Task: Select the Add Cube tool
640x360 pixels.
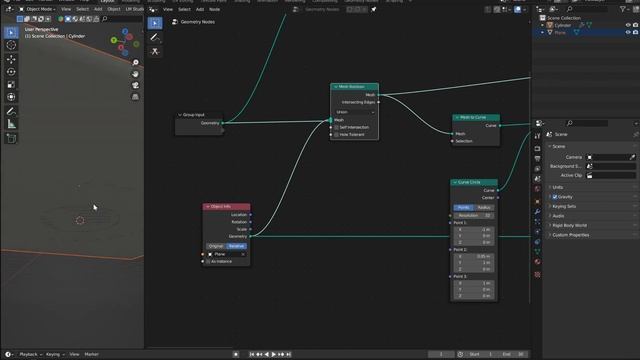Action: pyautogui.click(x=11, y=138)
